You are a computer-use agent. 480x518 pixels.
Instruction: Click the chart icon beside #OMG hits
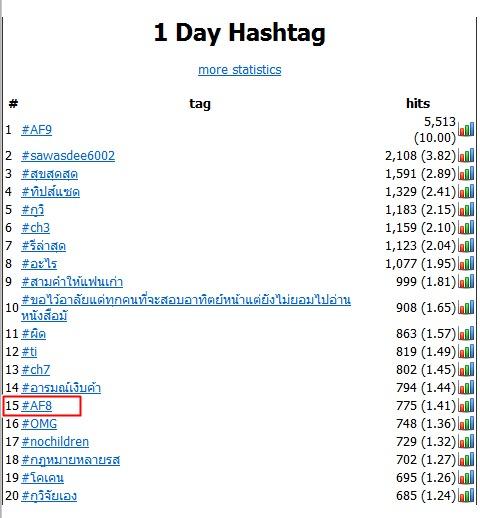coord(466,423)
